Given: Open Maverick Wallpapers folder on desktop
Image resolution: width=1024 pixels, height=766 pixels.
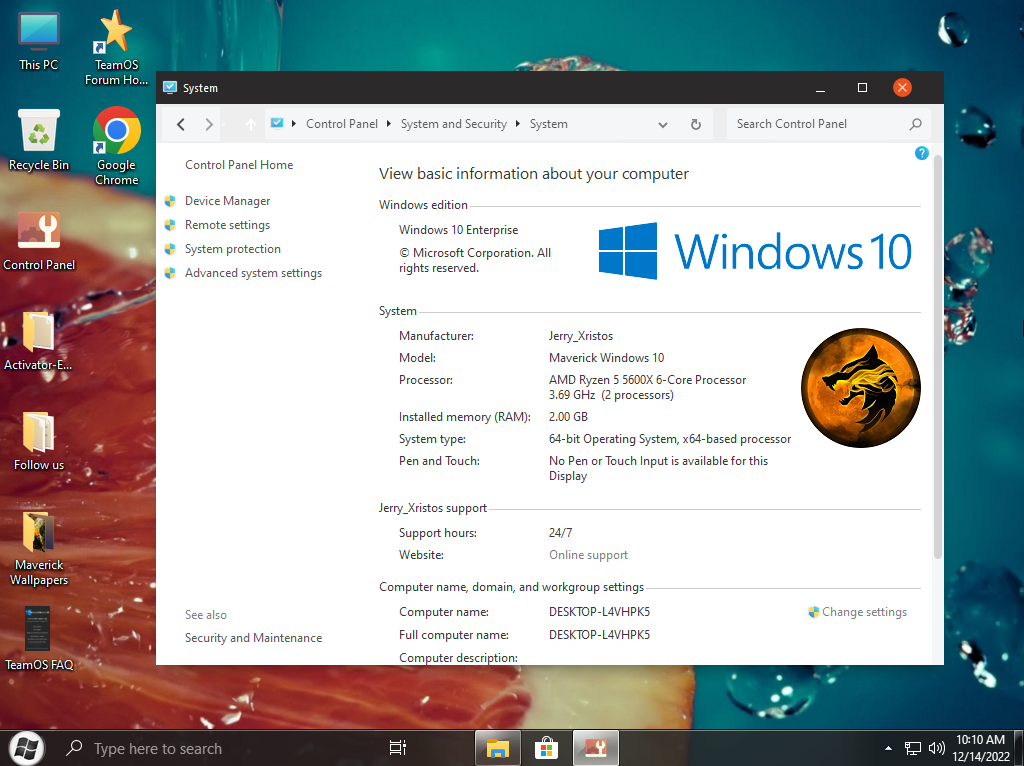Looking at the screenshot, I should coord(39,547).
